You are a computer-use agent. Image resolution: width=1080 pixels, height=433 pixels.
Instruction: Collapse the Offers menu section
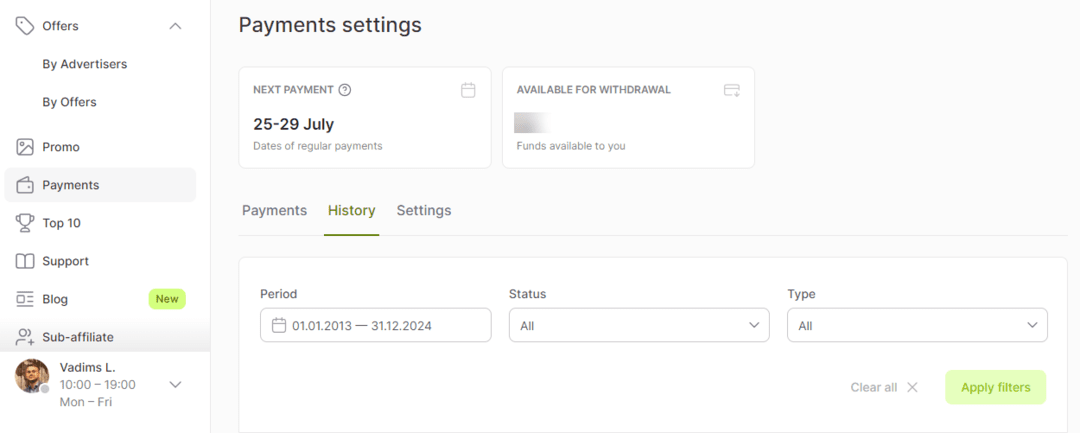(x=175, y=26)
